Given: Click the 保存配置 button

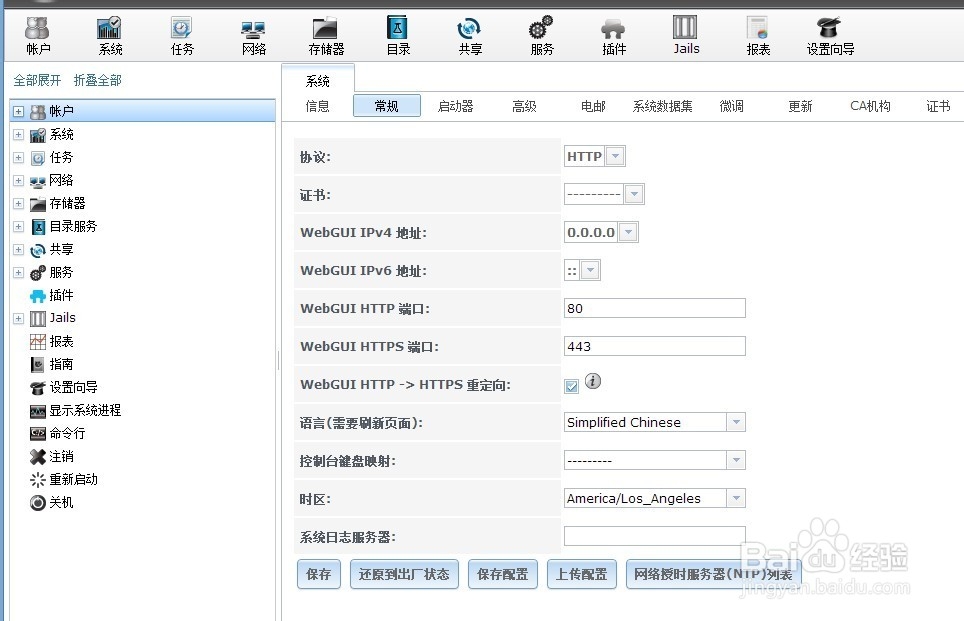Looking at the screenshot, I should coord(502,574).
